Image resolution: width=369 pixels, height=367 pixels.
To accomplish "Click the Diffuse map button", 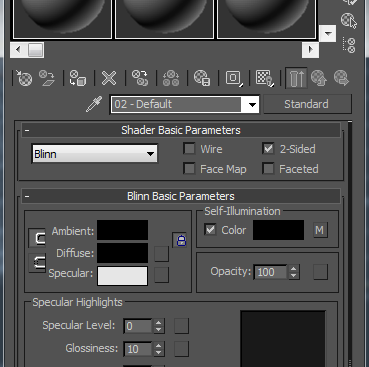I will [162, 254].
